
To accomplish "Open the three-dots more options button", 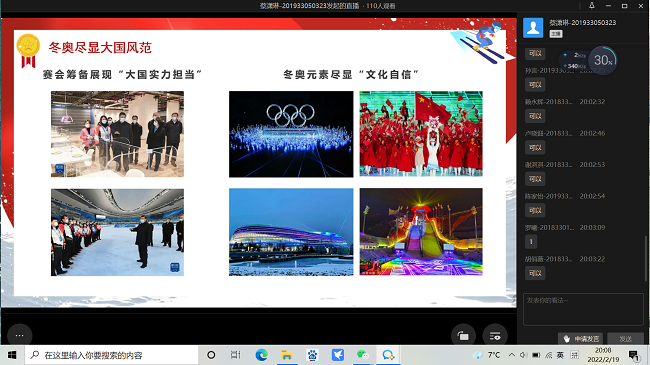I will pyautogui.click(x=19, y=335).
